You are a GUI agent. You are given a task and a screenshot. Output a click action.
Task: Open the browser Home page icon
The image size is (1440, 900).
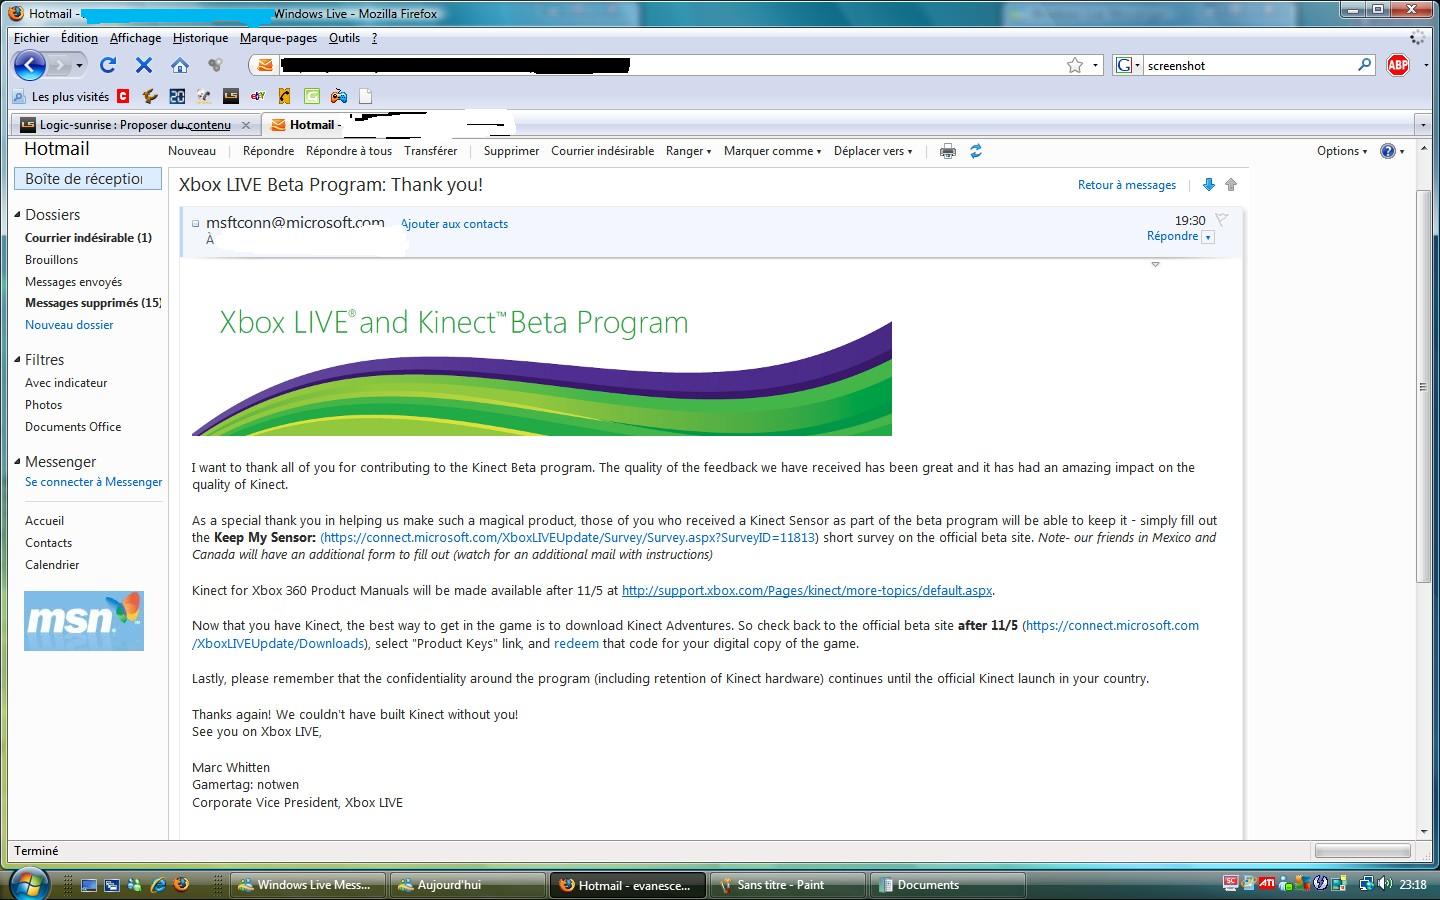coord(180,65)
